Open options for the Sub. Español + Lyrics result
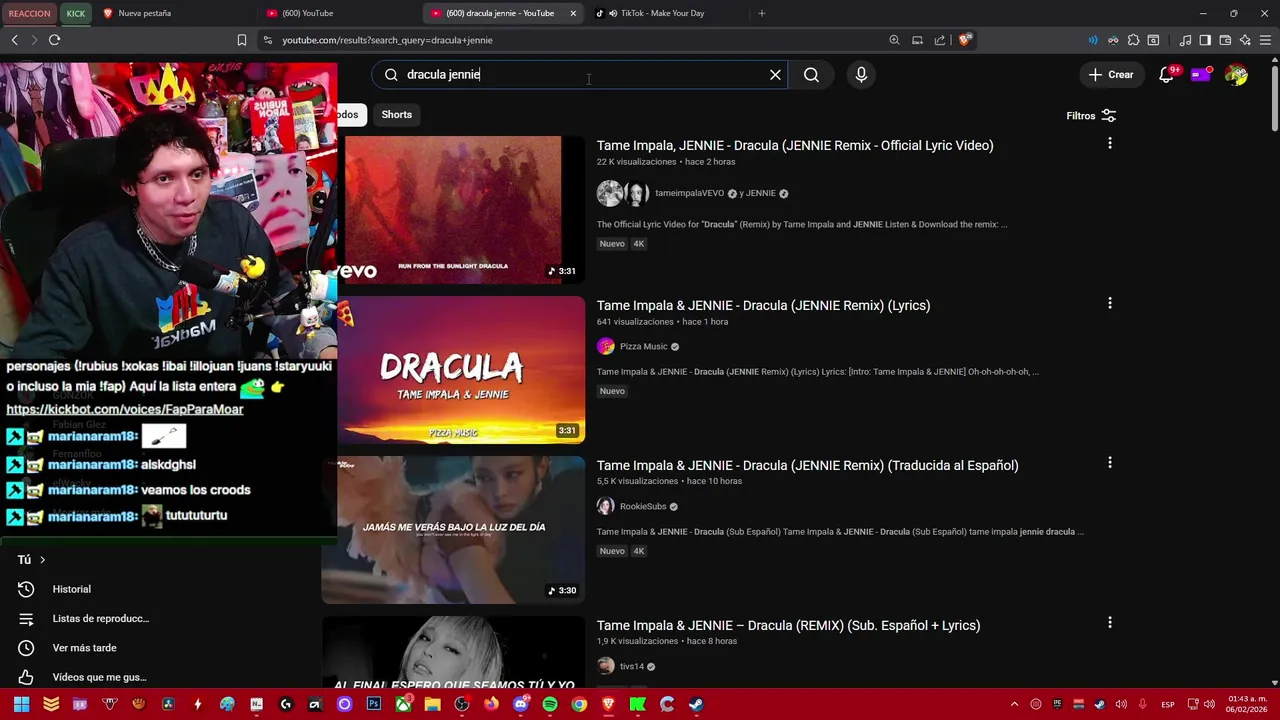 click(1109, 623)
